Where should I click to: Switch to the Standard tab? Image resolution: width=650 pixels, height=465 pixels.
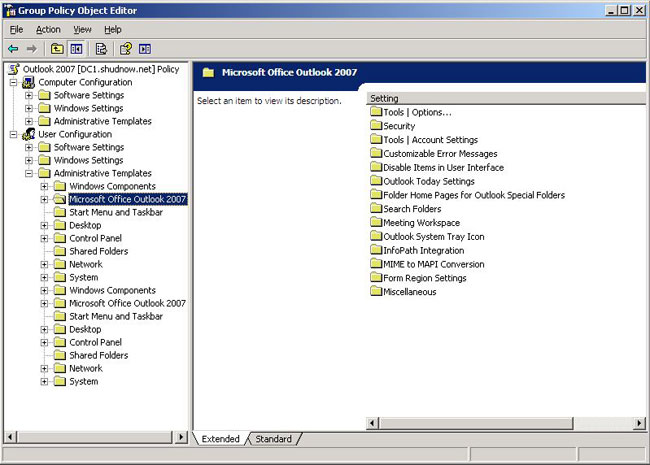273,438
